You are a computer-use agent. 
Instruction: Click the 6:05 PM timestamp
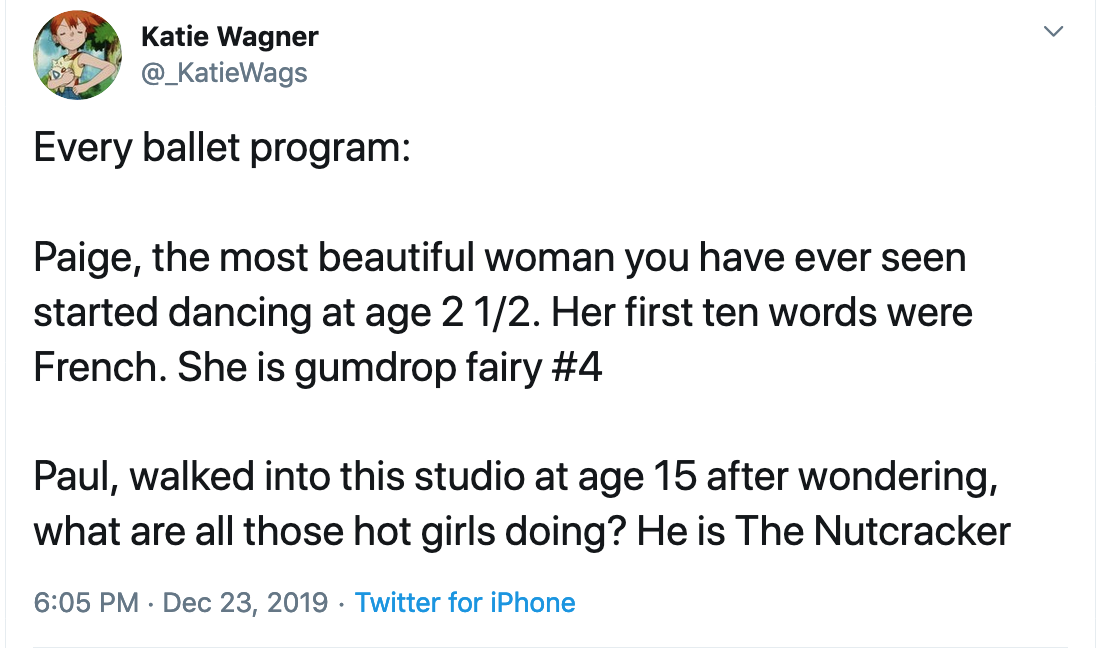click(86, 603)
